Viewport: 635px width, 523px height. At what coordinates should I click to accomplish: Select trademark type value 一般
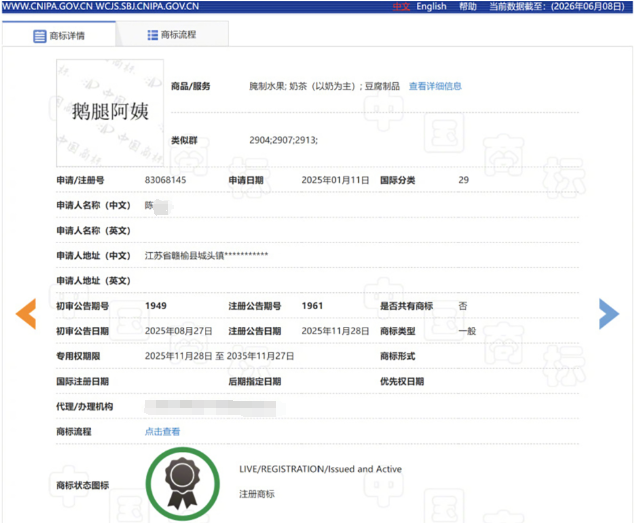pyautogui.click(x=467, y=331)
